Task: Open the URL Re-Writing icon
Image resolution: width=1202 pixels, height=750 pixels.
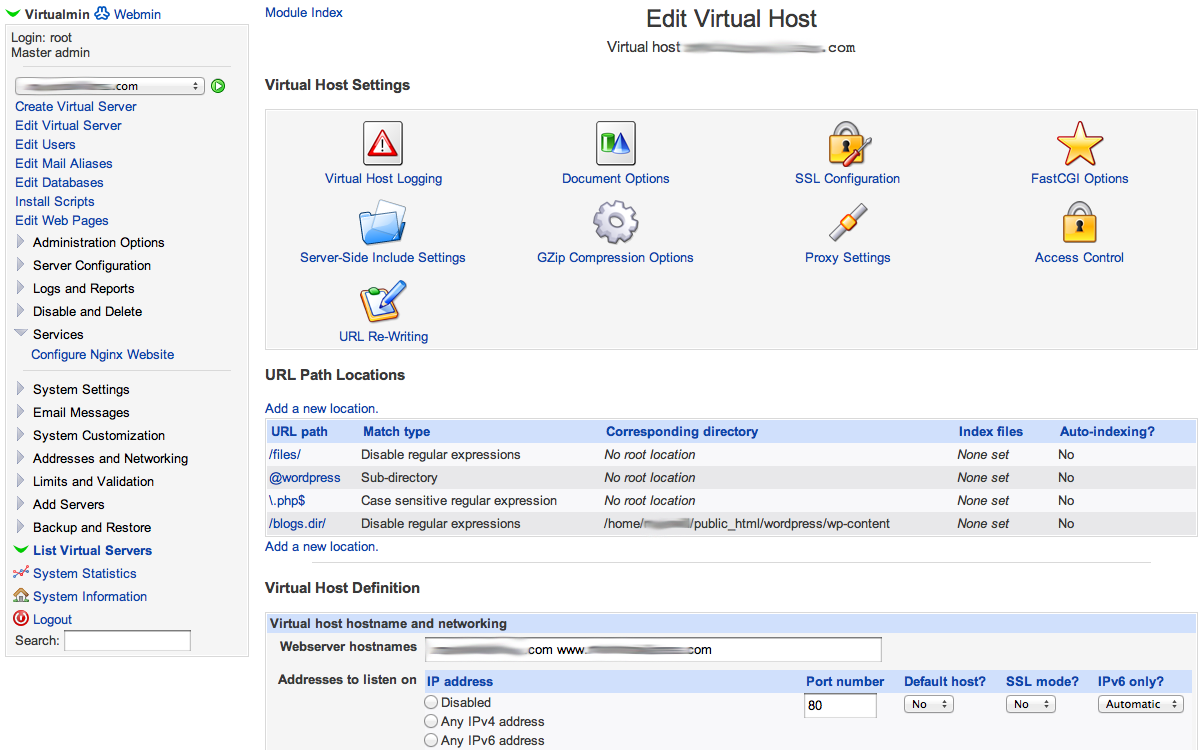Action: click(x=383, y=302)
